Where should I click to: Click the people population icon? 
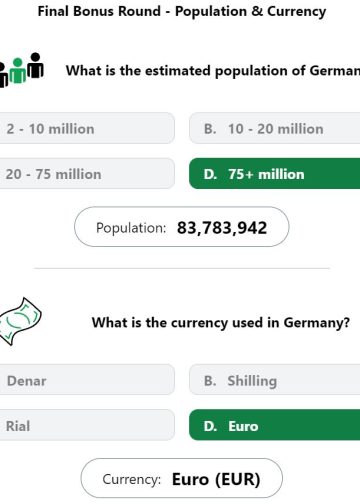click(x=22, y=70)
